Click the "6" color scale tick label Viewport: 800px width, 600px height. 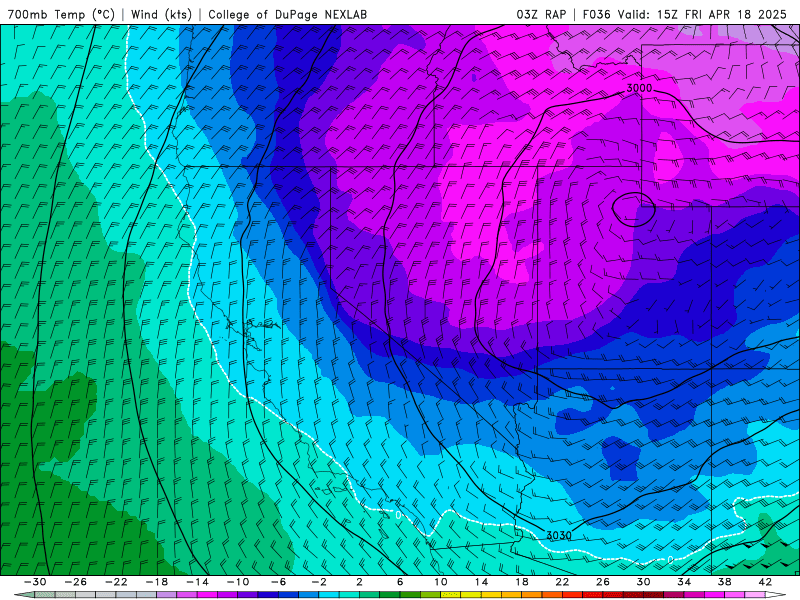pos(400,582)
